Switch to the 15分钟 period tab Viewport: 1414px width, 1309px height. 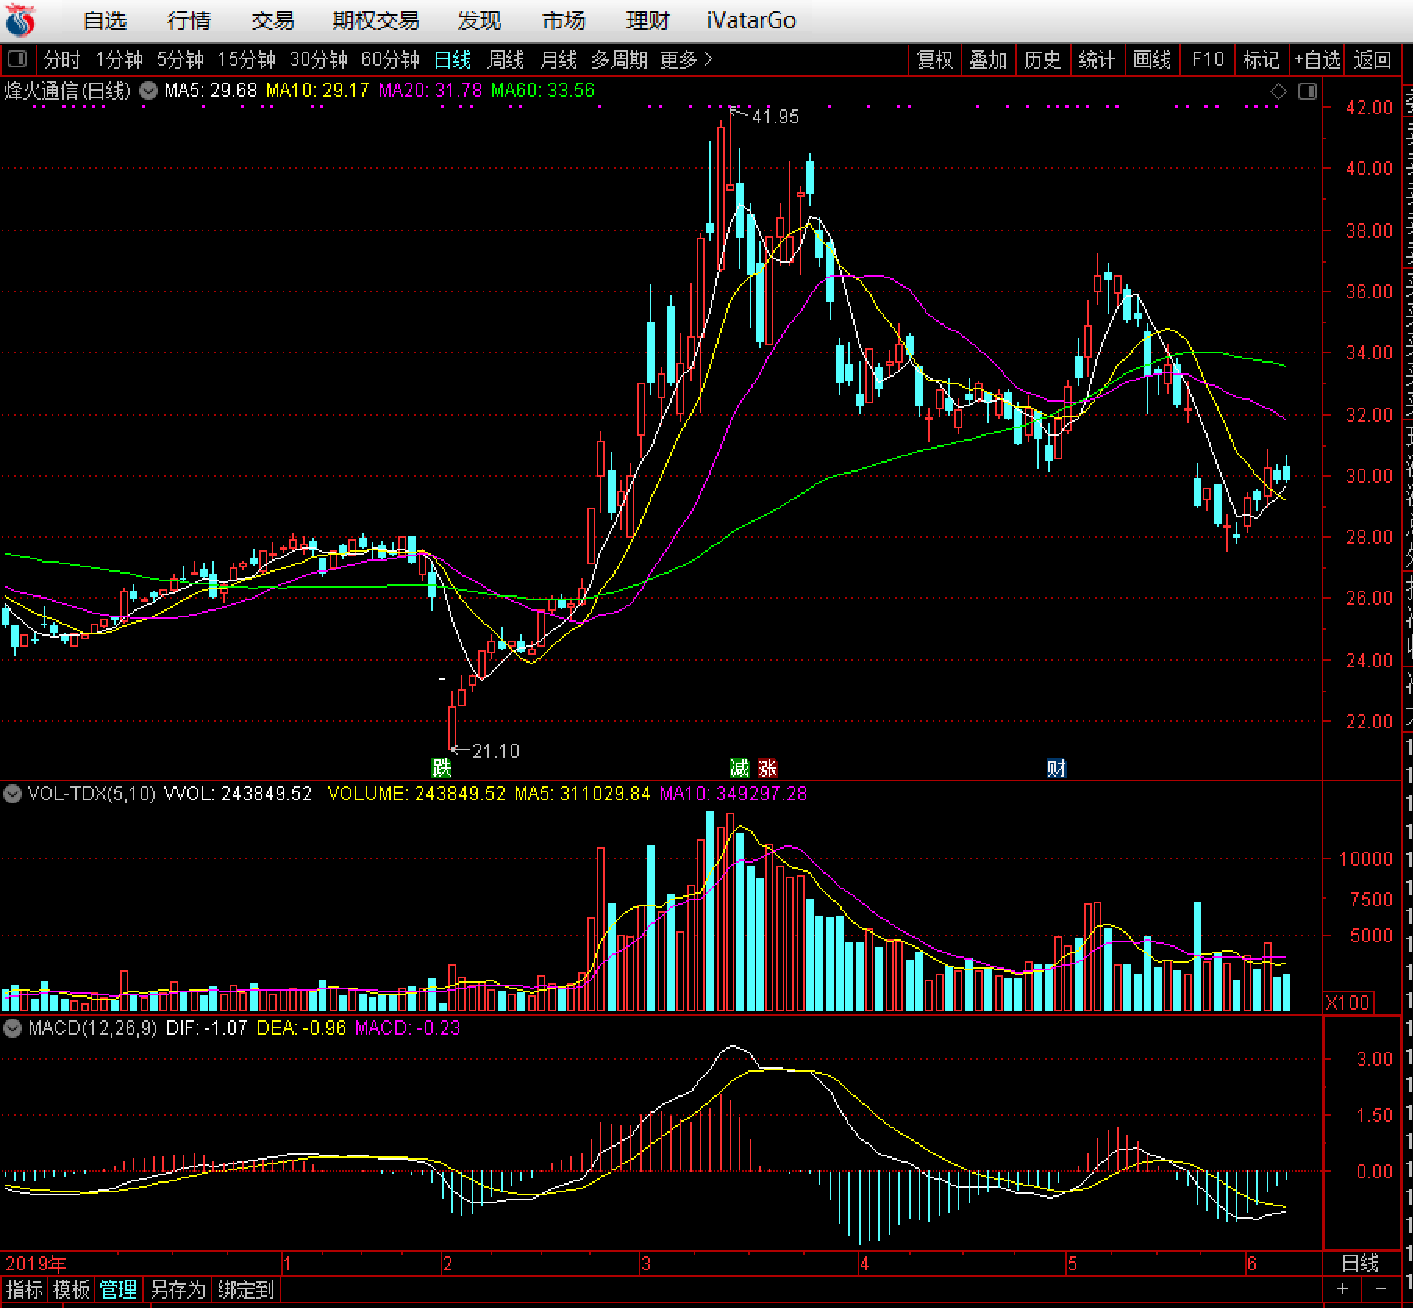(246, 60)
